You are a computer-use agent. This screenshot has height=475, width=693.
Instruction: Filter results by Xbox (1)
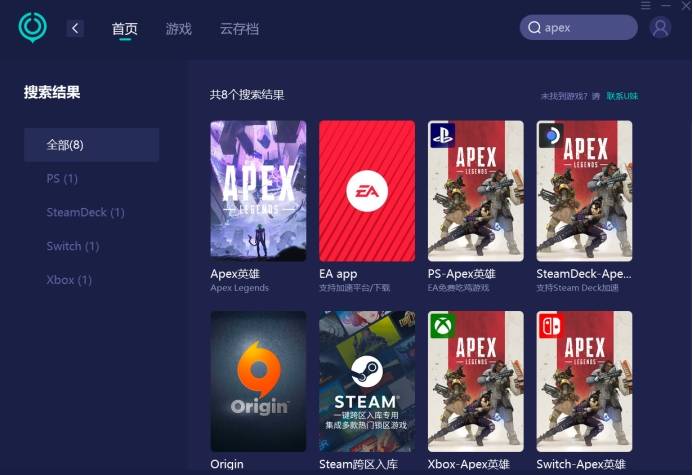click(x=69, y=280)
